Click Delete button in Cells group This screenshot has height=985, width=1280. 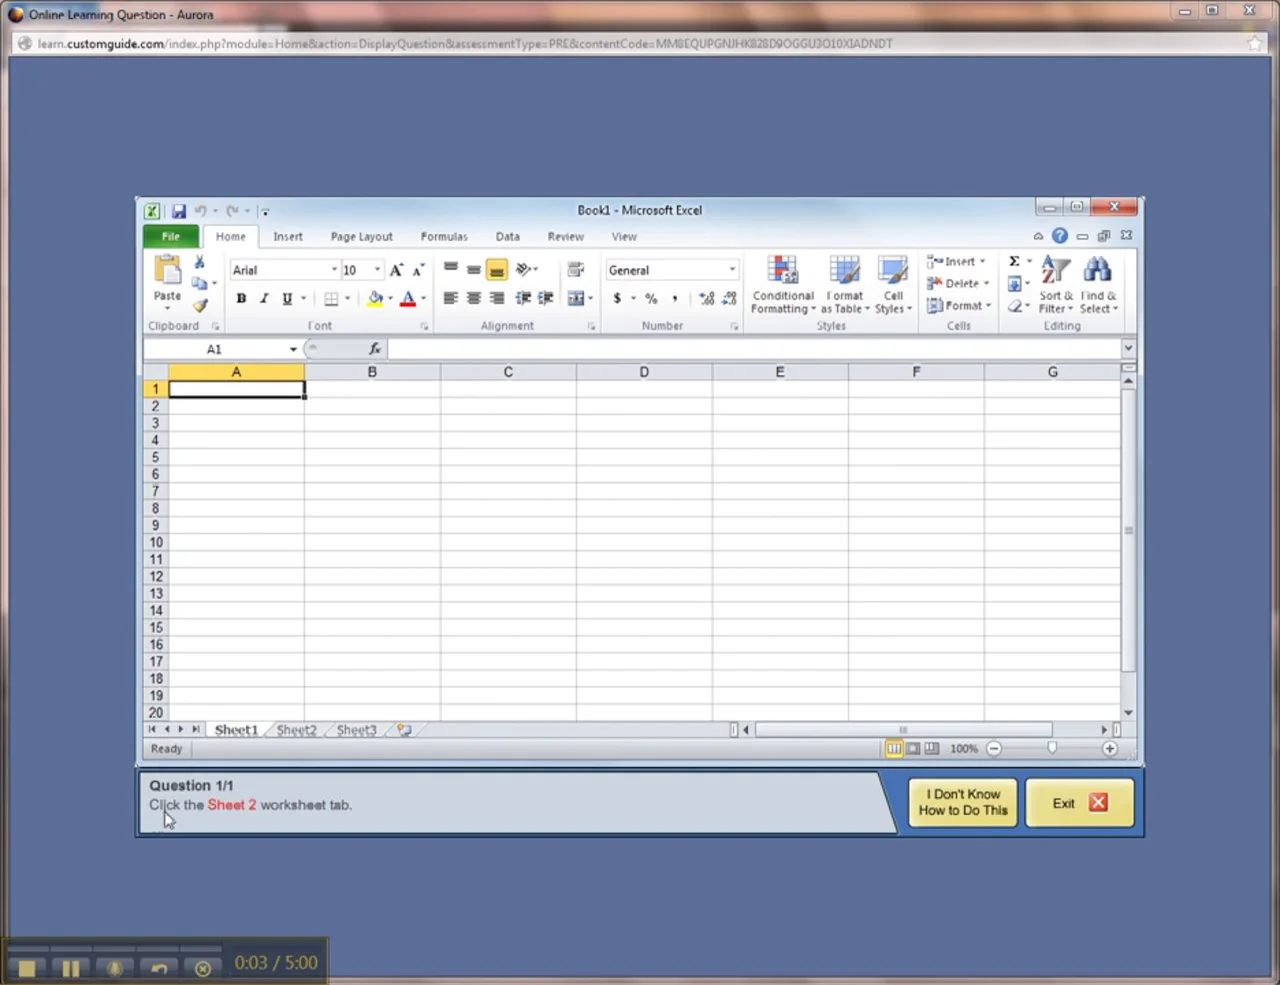click(x=958, y=283)
